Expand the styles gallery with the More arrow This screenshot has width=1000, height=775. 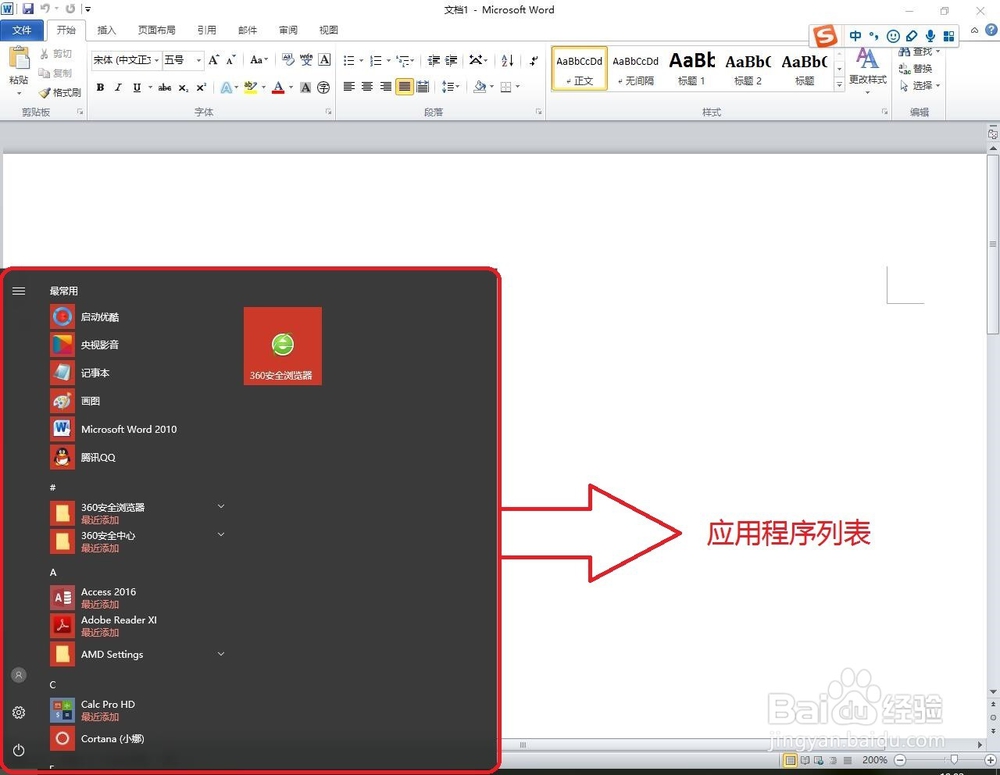839,84
